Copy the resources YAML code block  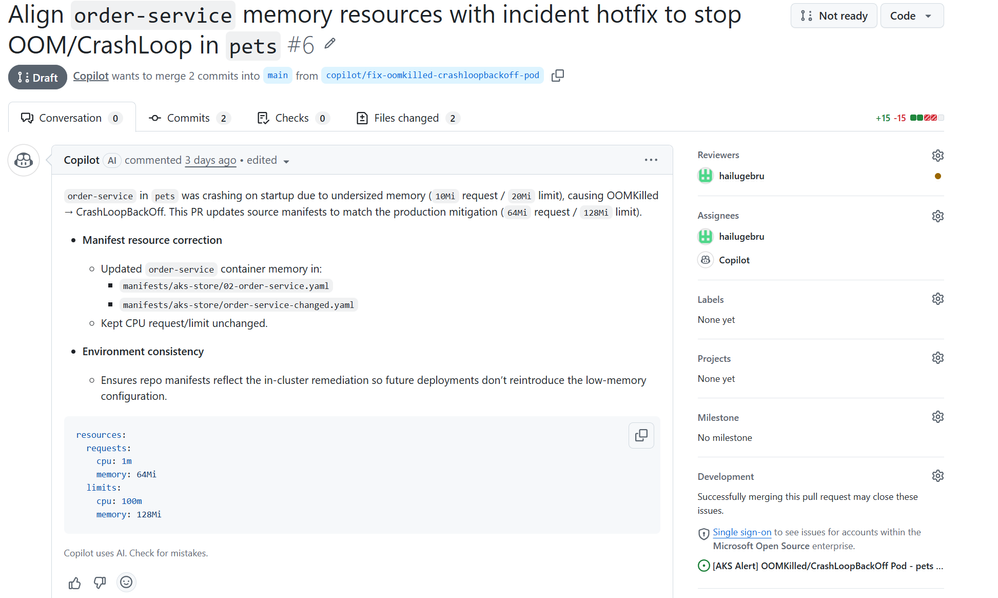point(641,435)
